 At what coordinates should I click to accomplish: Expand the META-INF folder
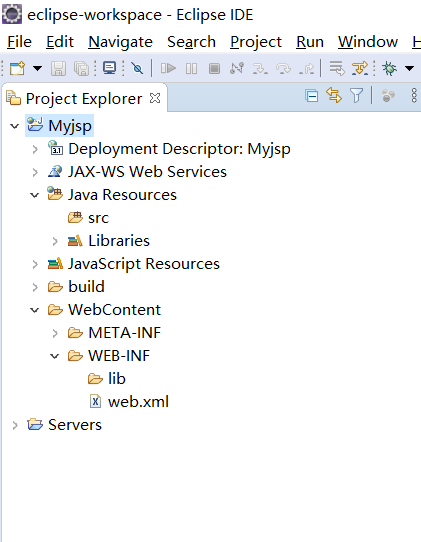[x=55, y=333]
